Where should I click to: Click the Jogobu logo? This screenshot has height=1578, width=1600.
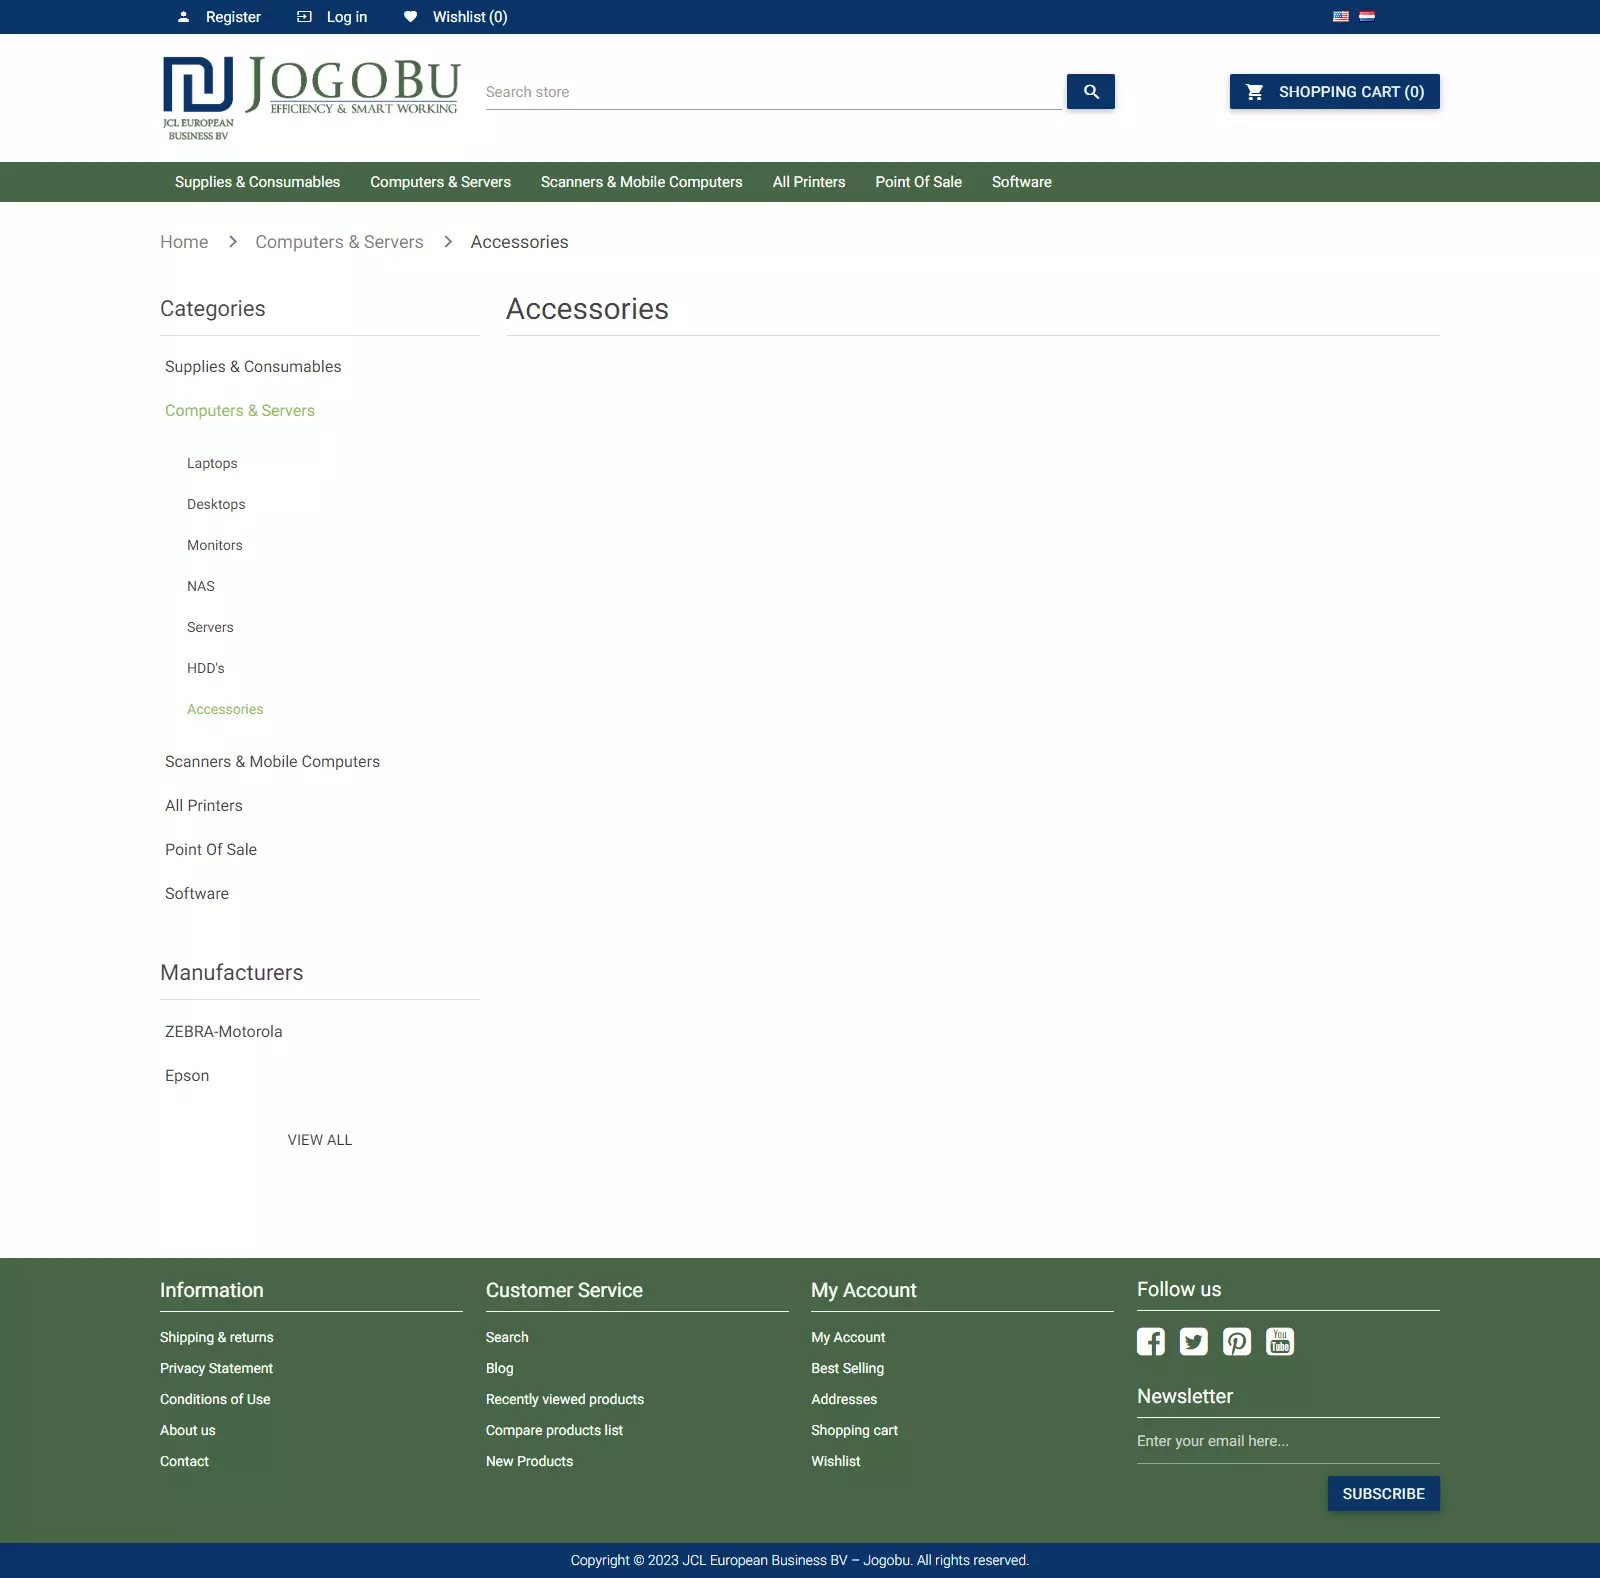click(x=310, y=97)
